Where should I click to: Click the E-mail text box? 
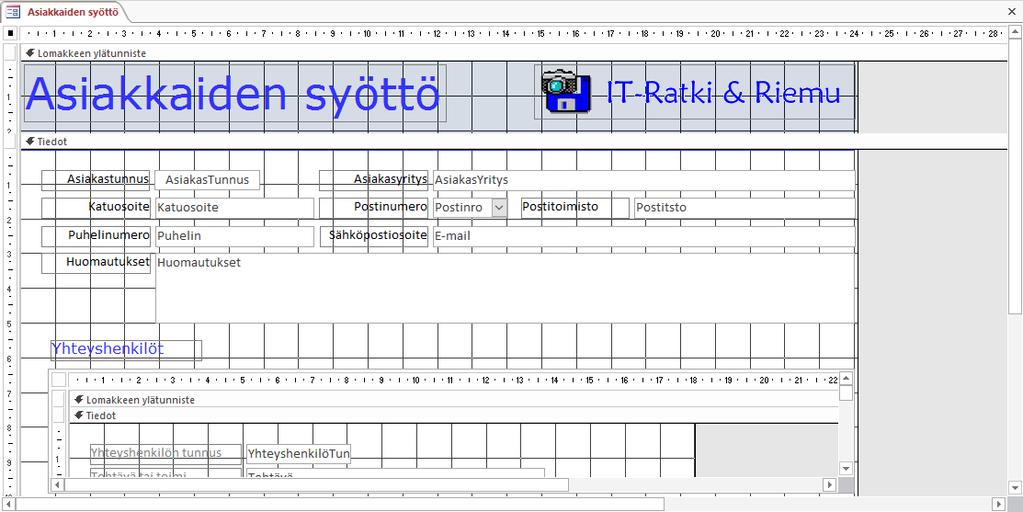643,236
